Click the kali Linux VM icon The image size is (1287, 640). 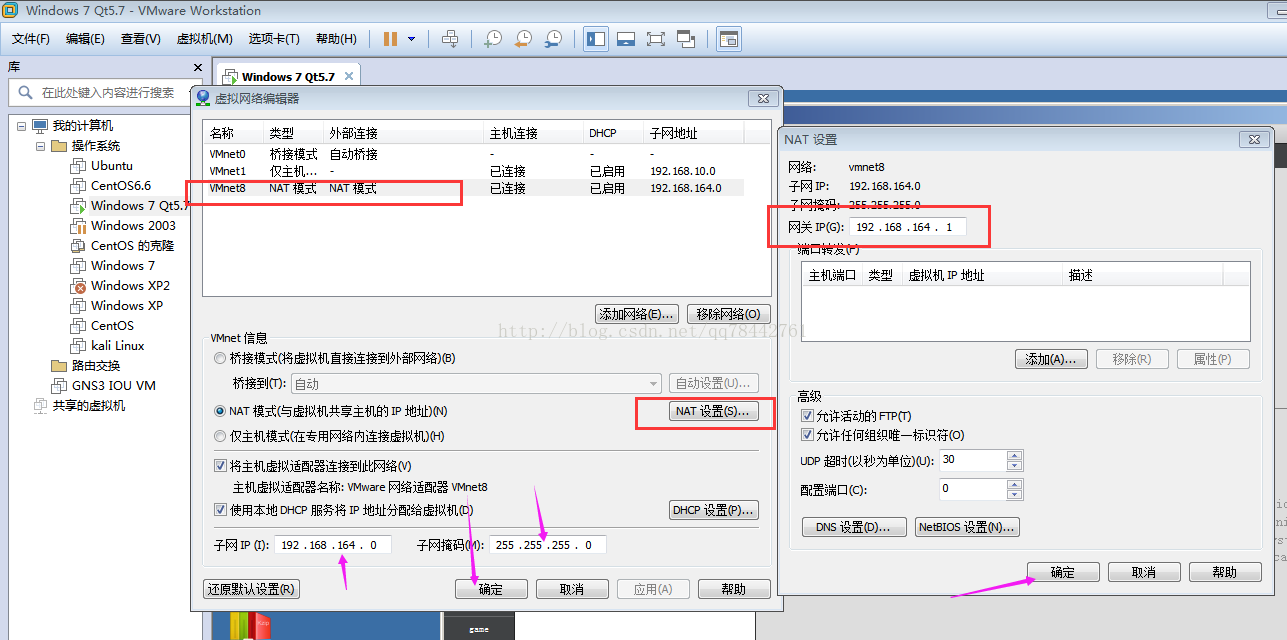tap(78, 346)
